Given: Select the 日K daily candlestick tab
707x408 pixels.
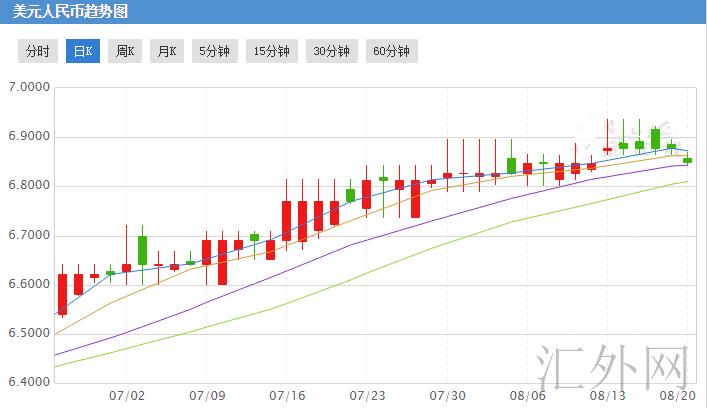Looking at the screenshot, I should pyautogui.click(x=82, y=51).
